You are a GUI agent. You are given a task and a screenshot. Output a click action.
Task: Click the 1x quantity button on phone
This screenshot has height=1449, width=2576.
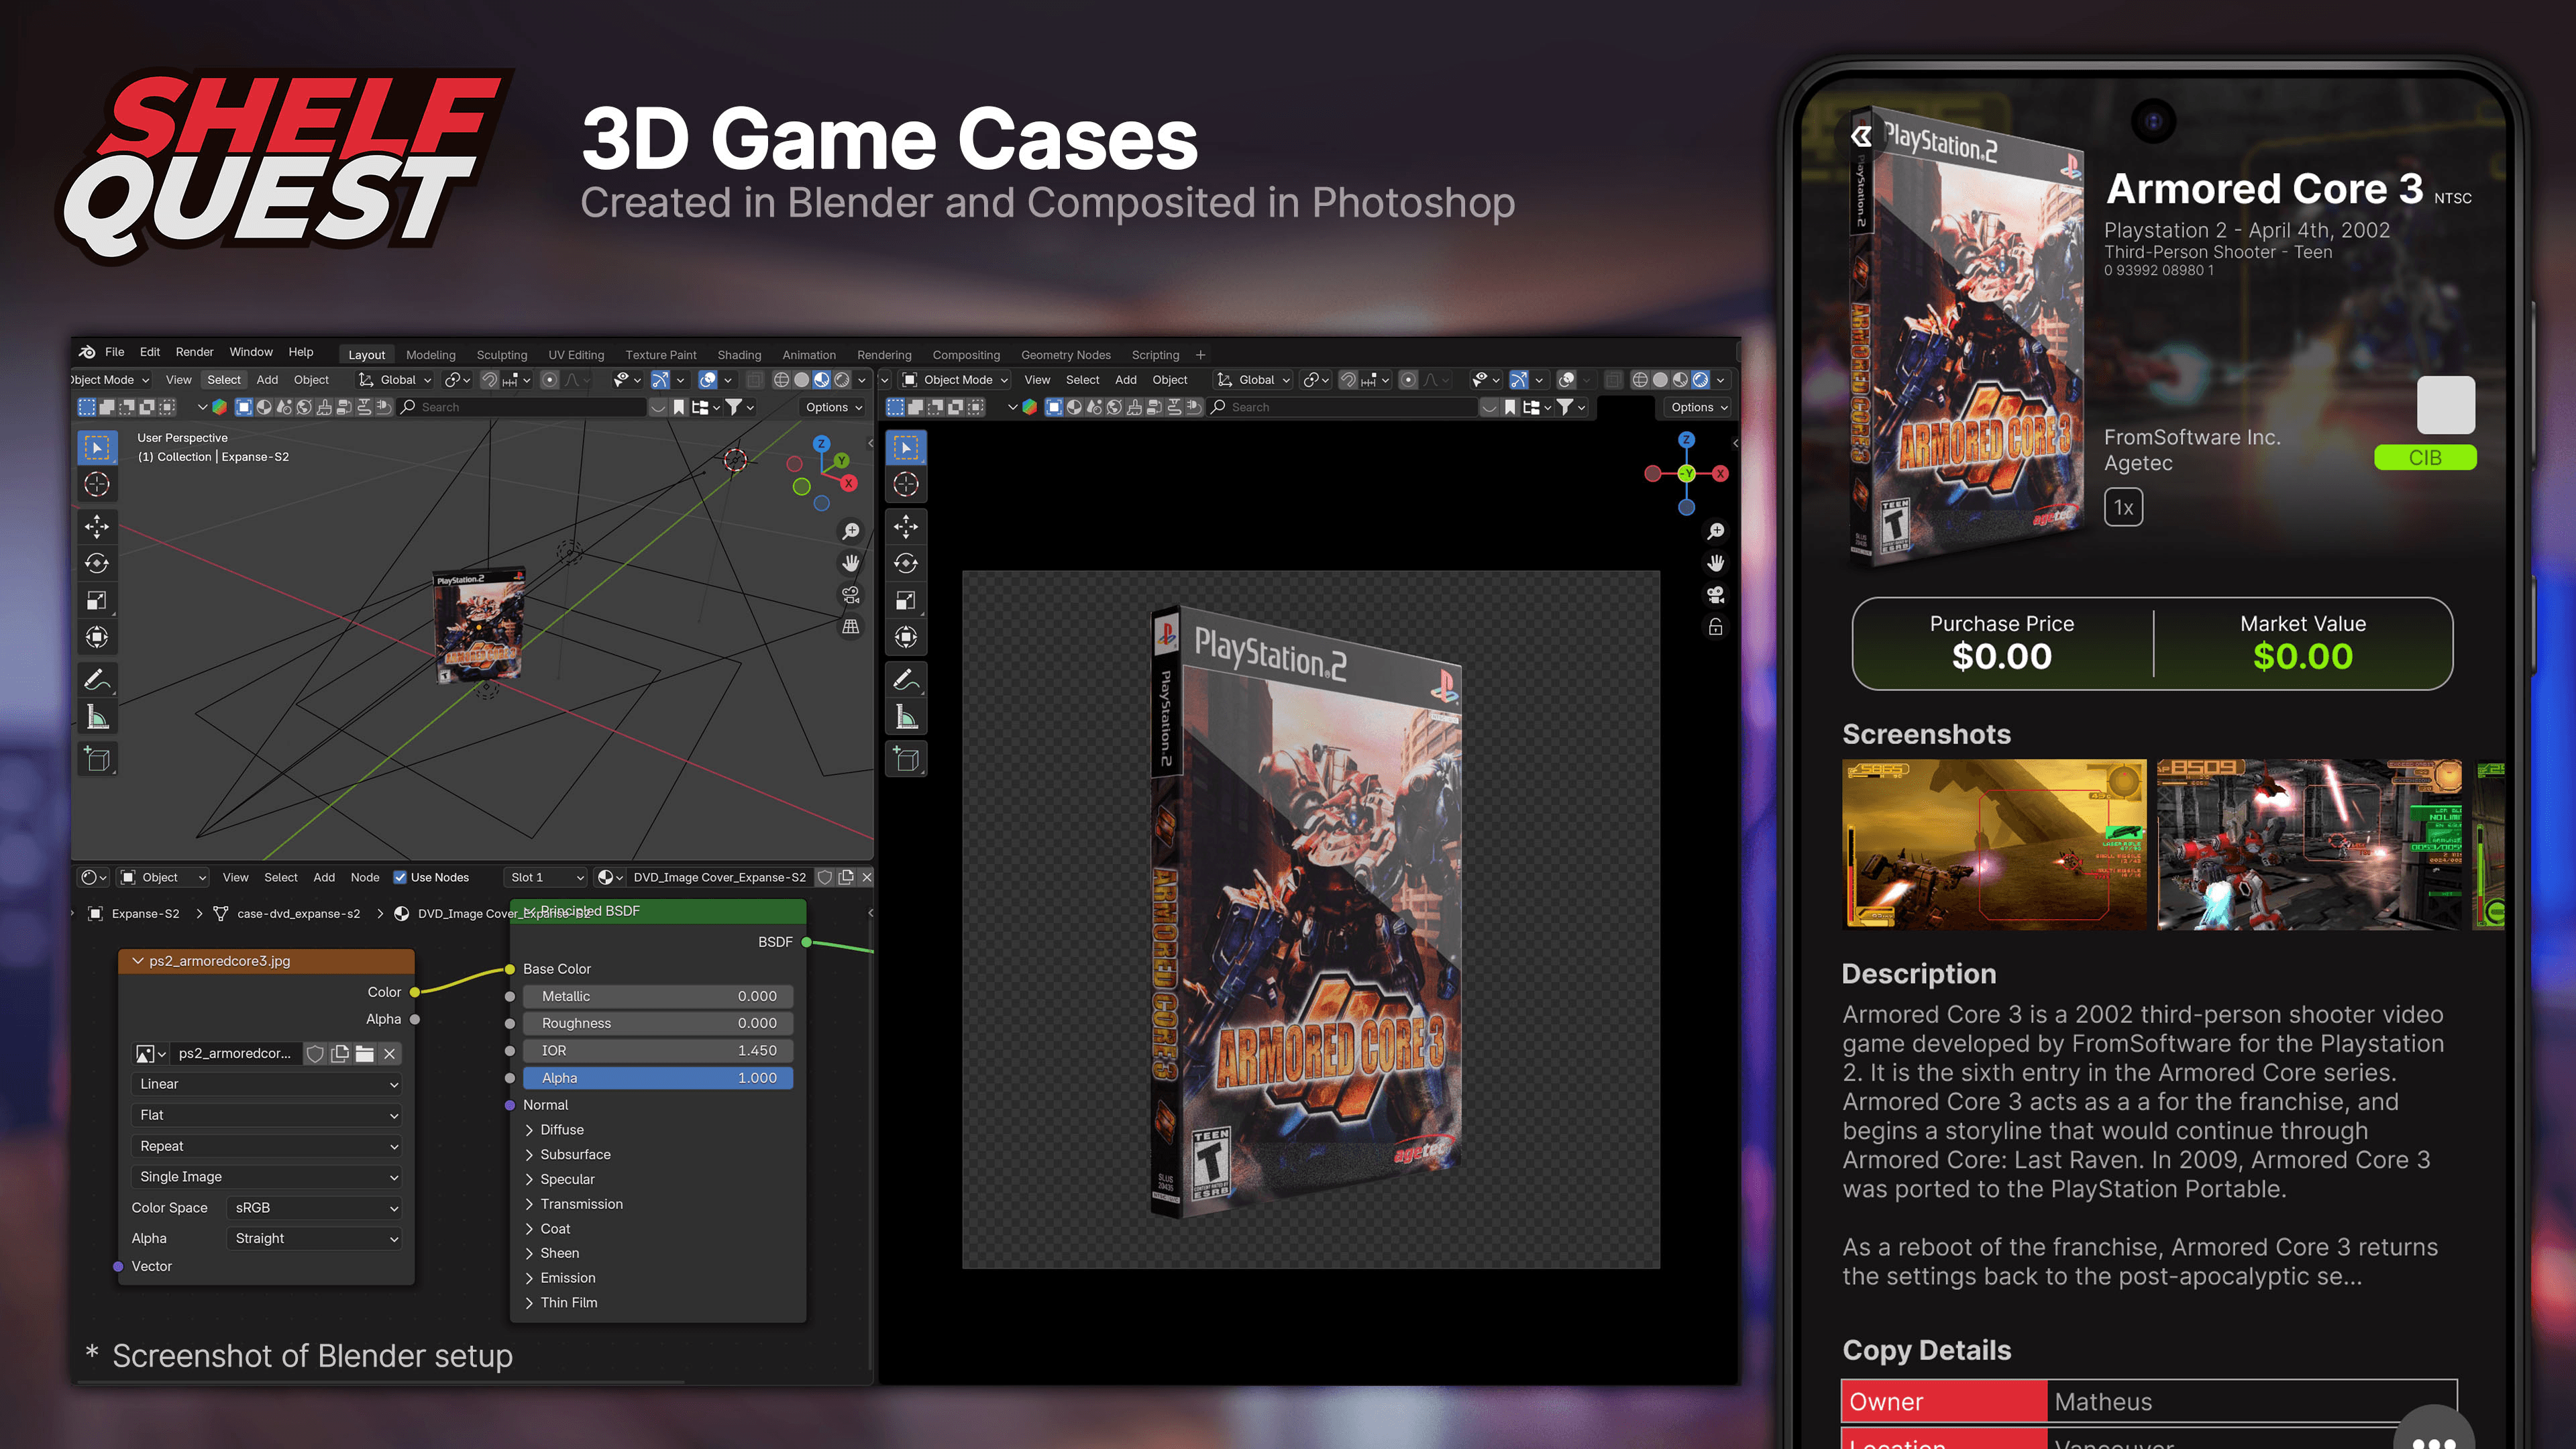point(2123,507)
